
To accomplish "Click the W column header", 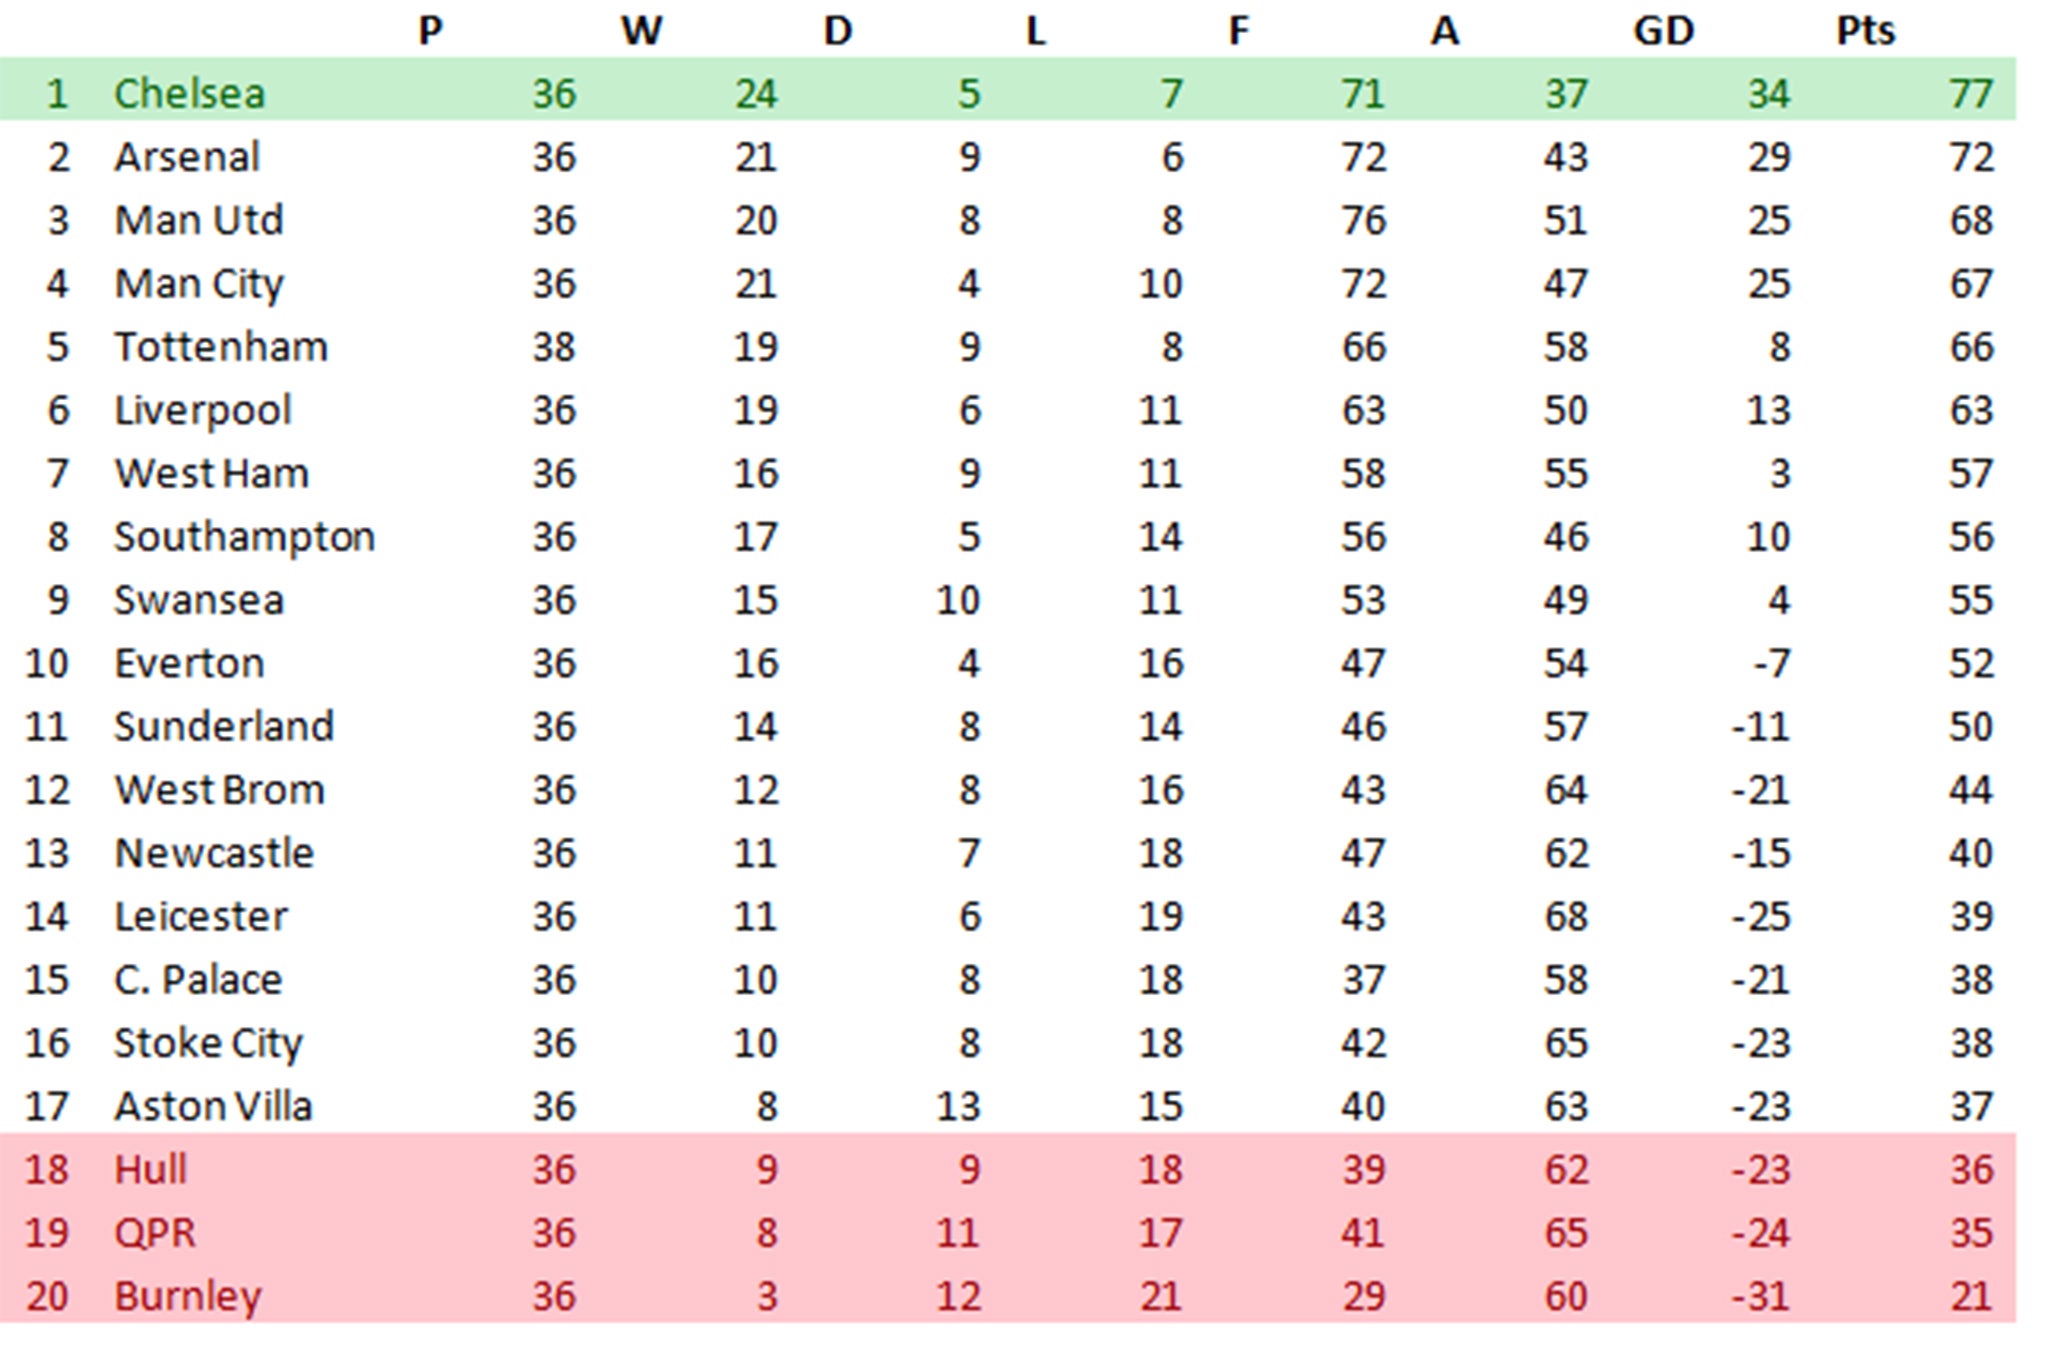I will point(641,31).
